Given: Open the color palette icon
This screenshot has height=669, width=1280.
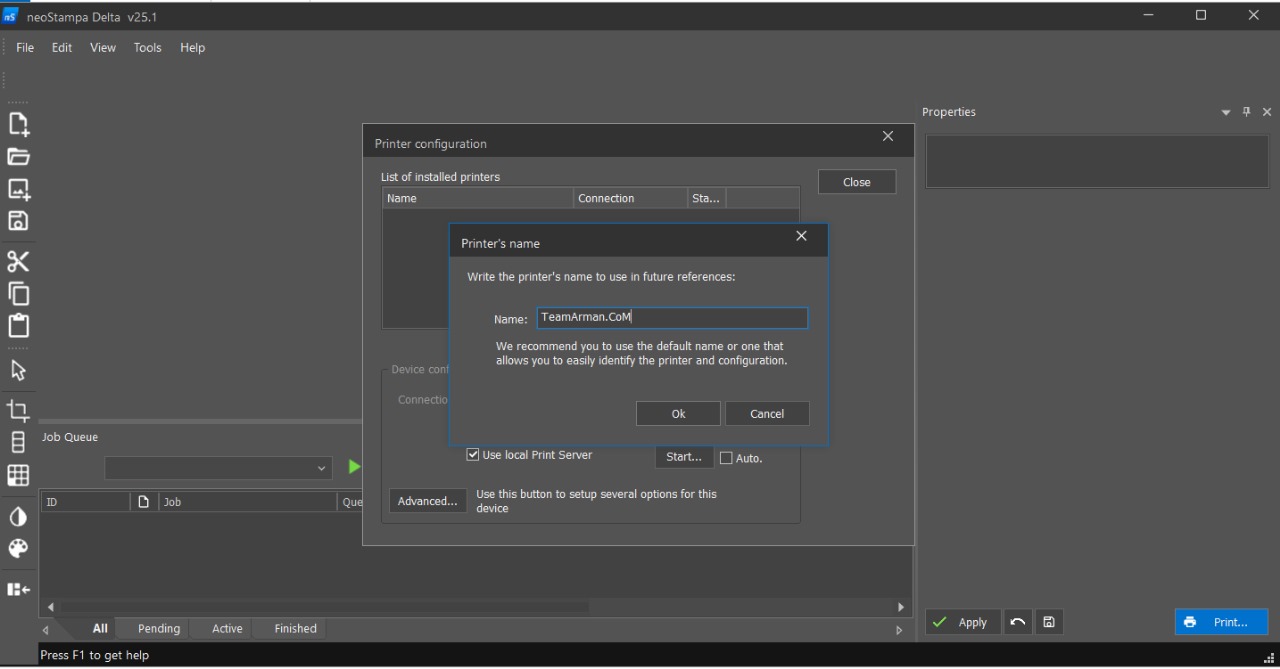Looking at the screenshot, I should (18, 549).
